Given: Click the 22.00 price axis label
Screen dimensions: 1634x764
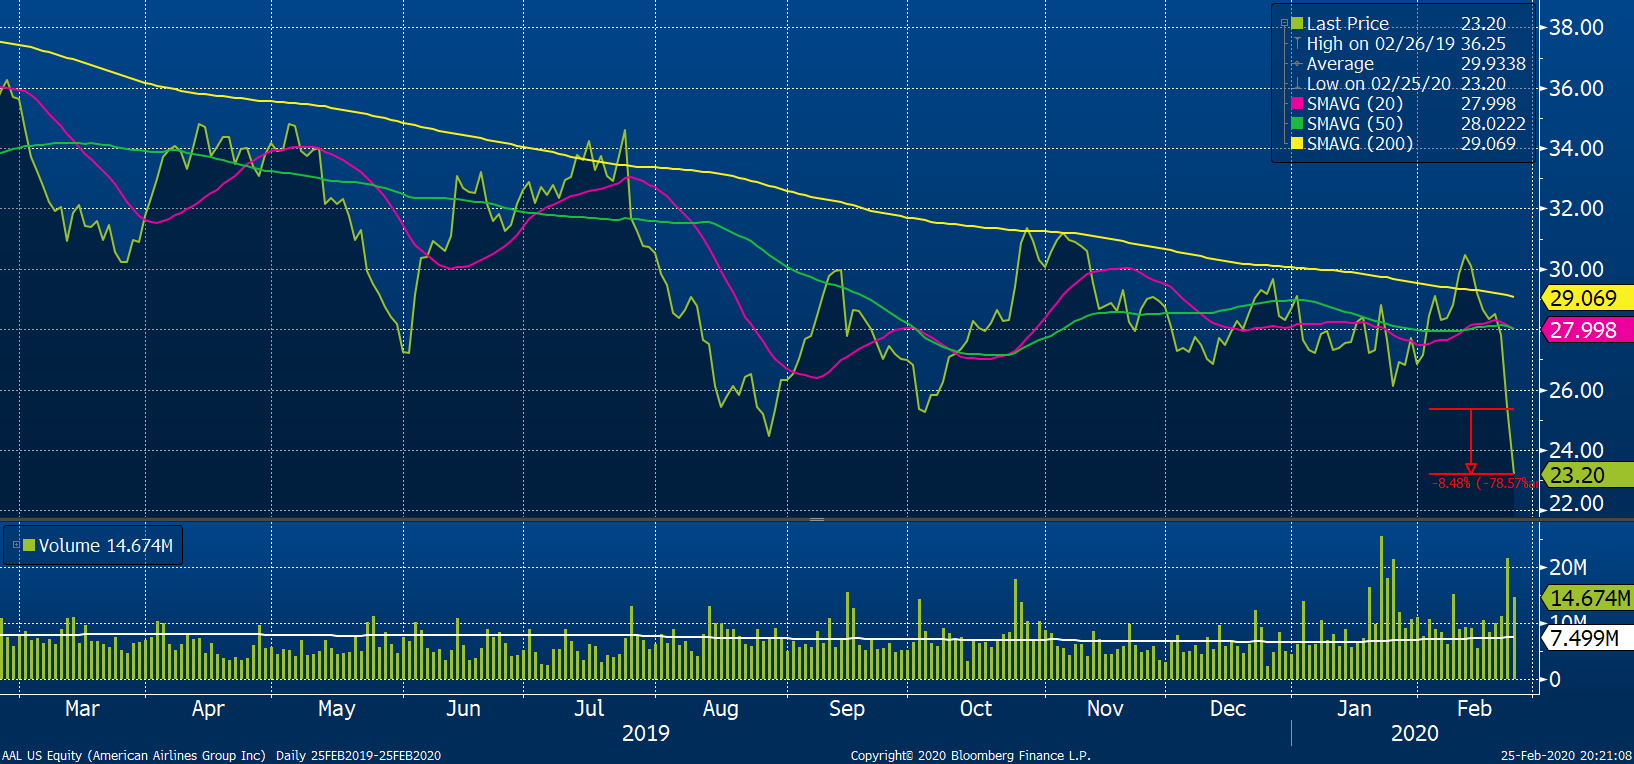Looking at the screenshot, I should point(1576,503).
